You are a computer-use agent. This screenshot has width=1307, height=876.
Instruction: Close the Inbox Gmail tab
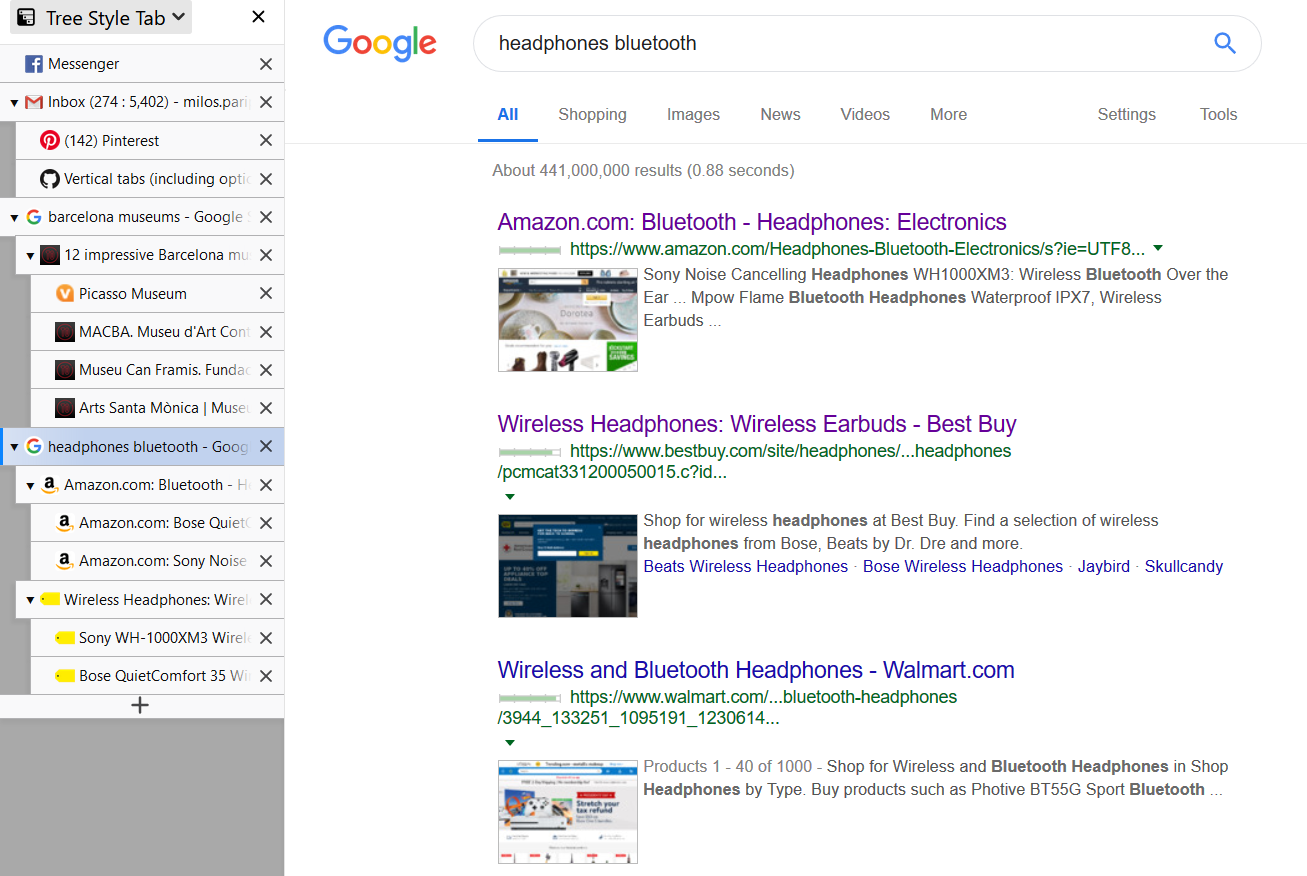266,102
